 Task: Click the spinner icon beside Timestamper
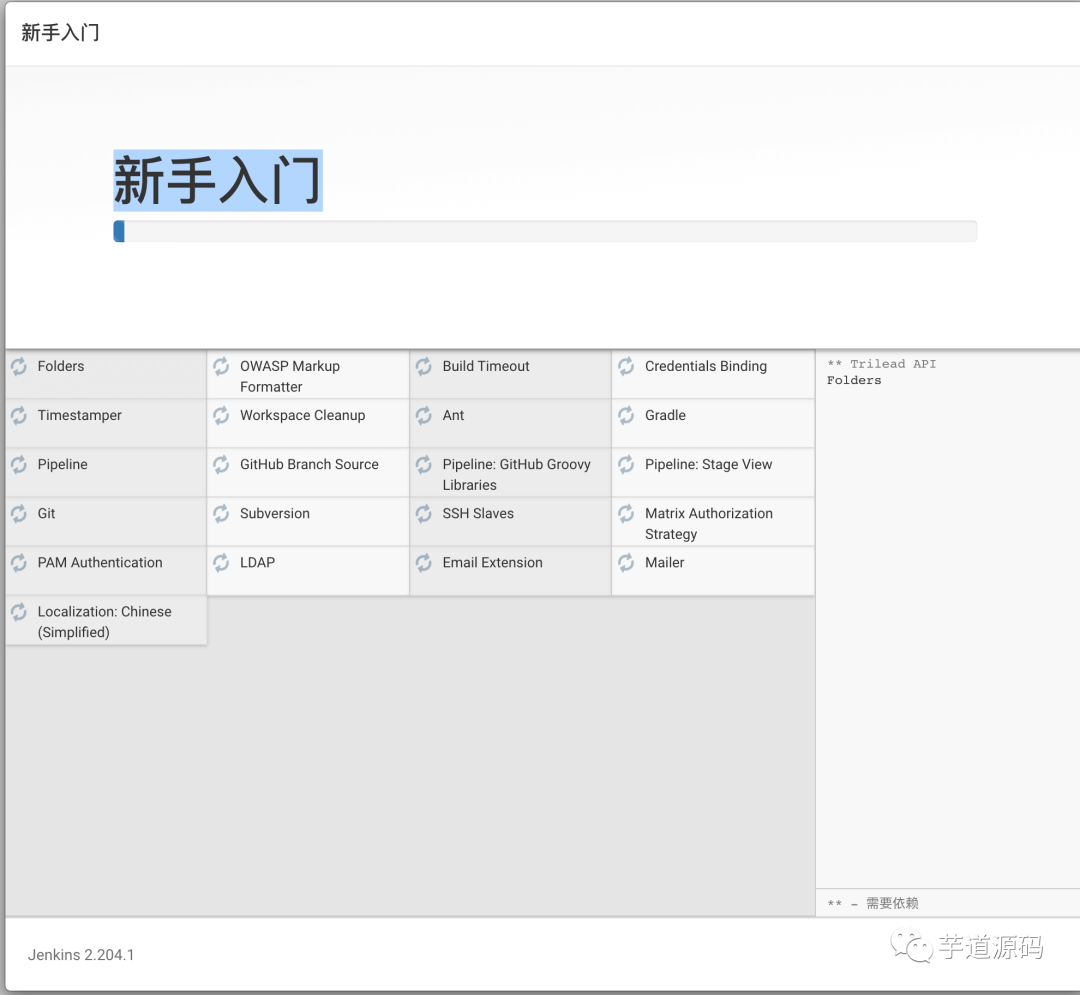(x=18, y=415)
